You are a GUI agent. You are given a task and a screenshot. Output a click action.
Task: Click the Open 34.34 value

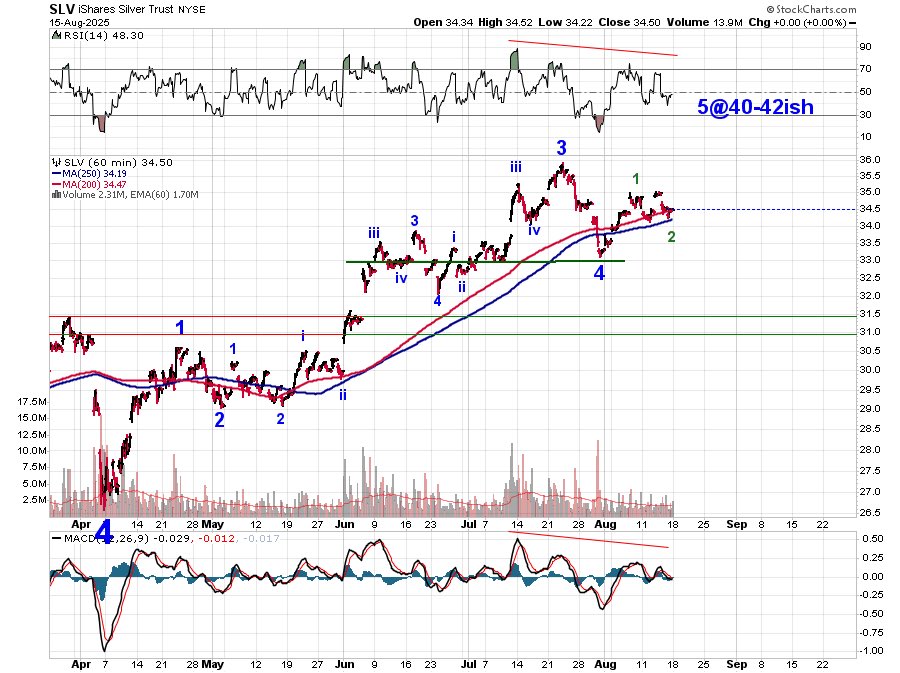click(443, 22)
